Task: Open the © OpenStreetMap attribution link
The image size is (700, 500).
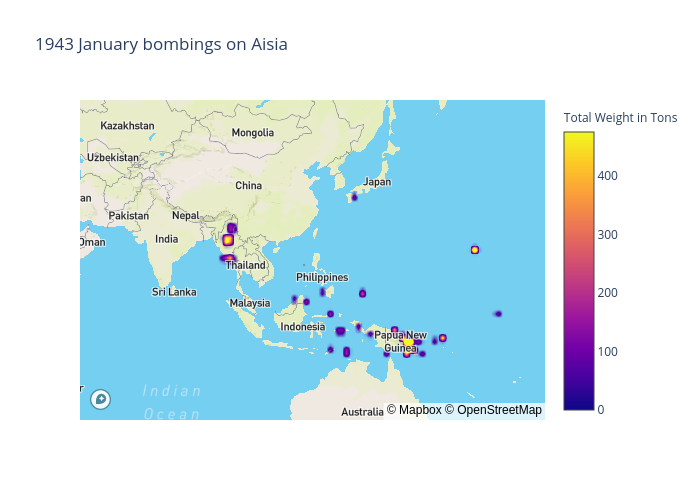Action: pyautogui.click(x=493, y=410)
